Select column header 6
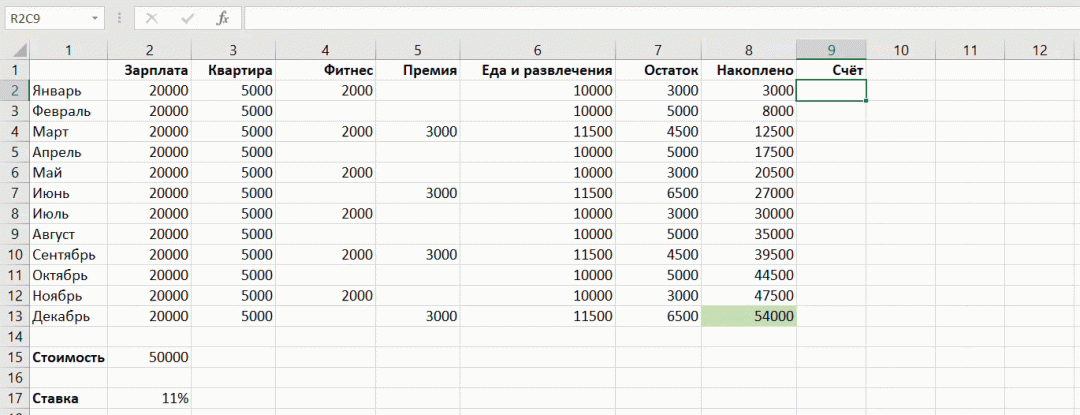 [538, 50]
